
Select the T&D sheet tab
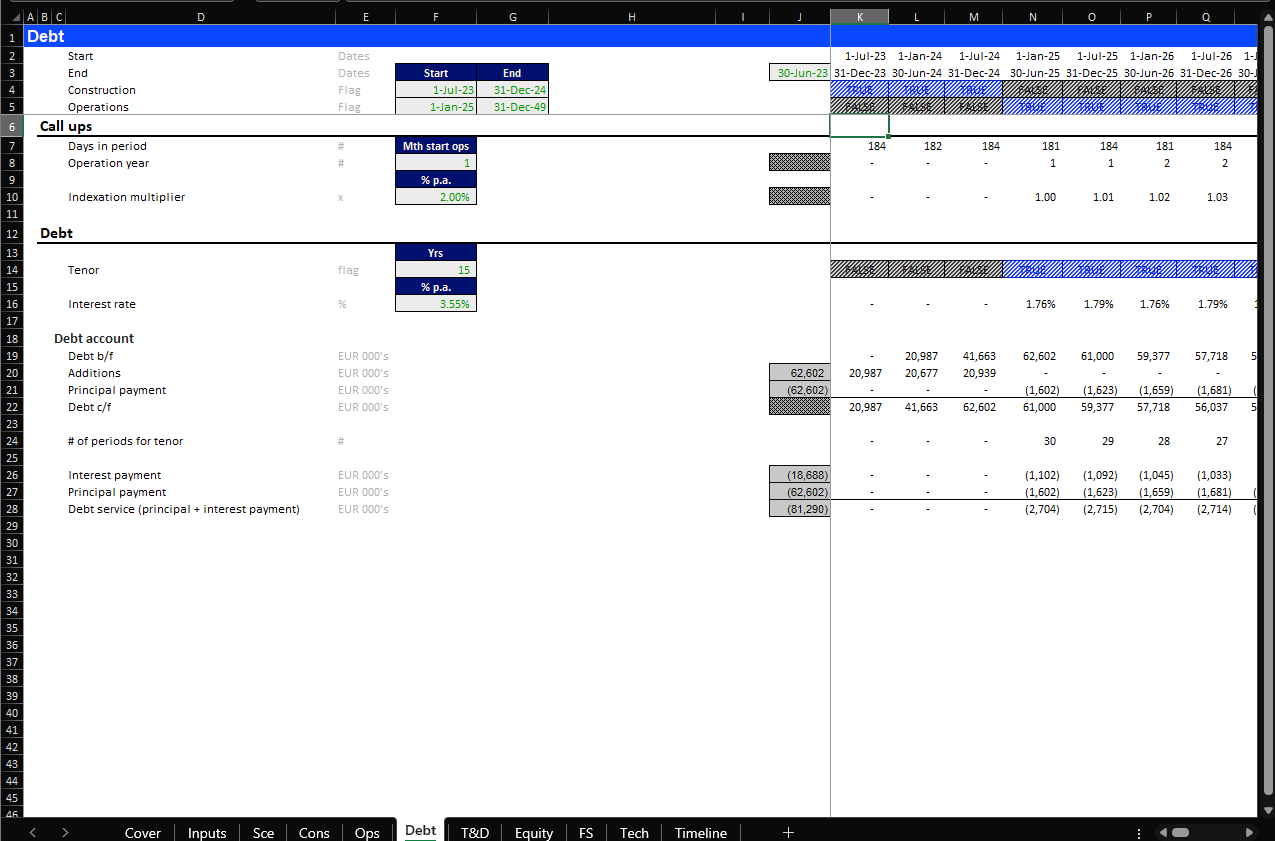coord(474,832)
